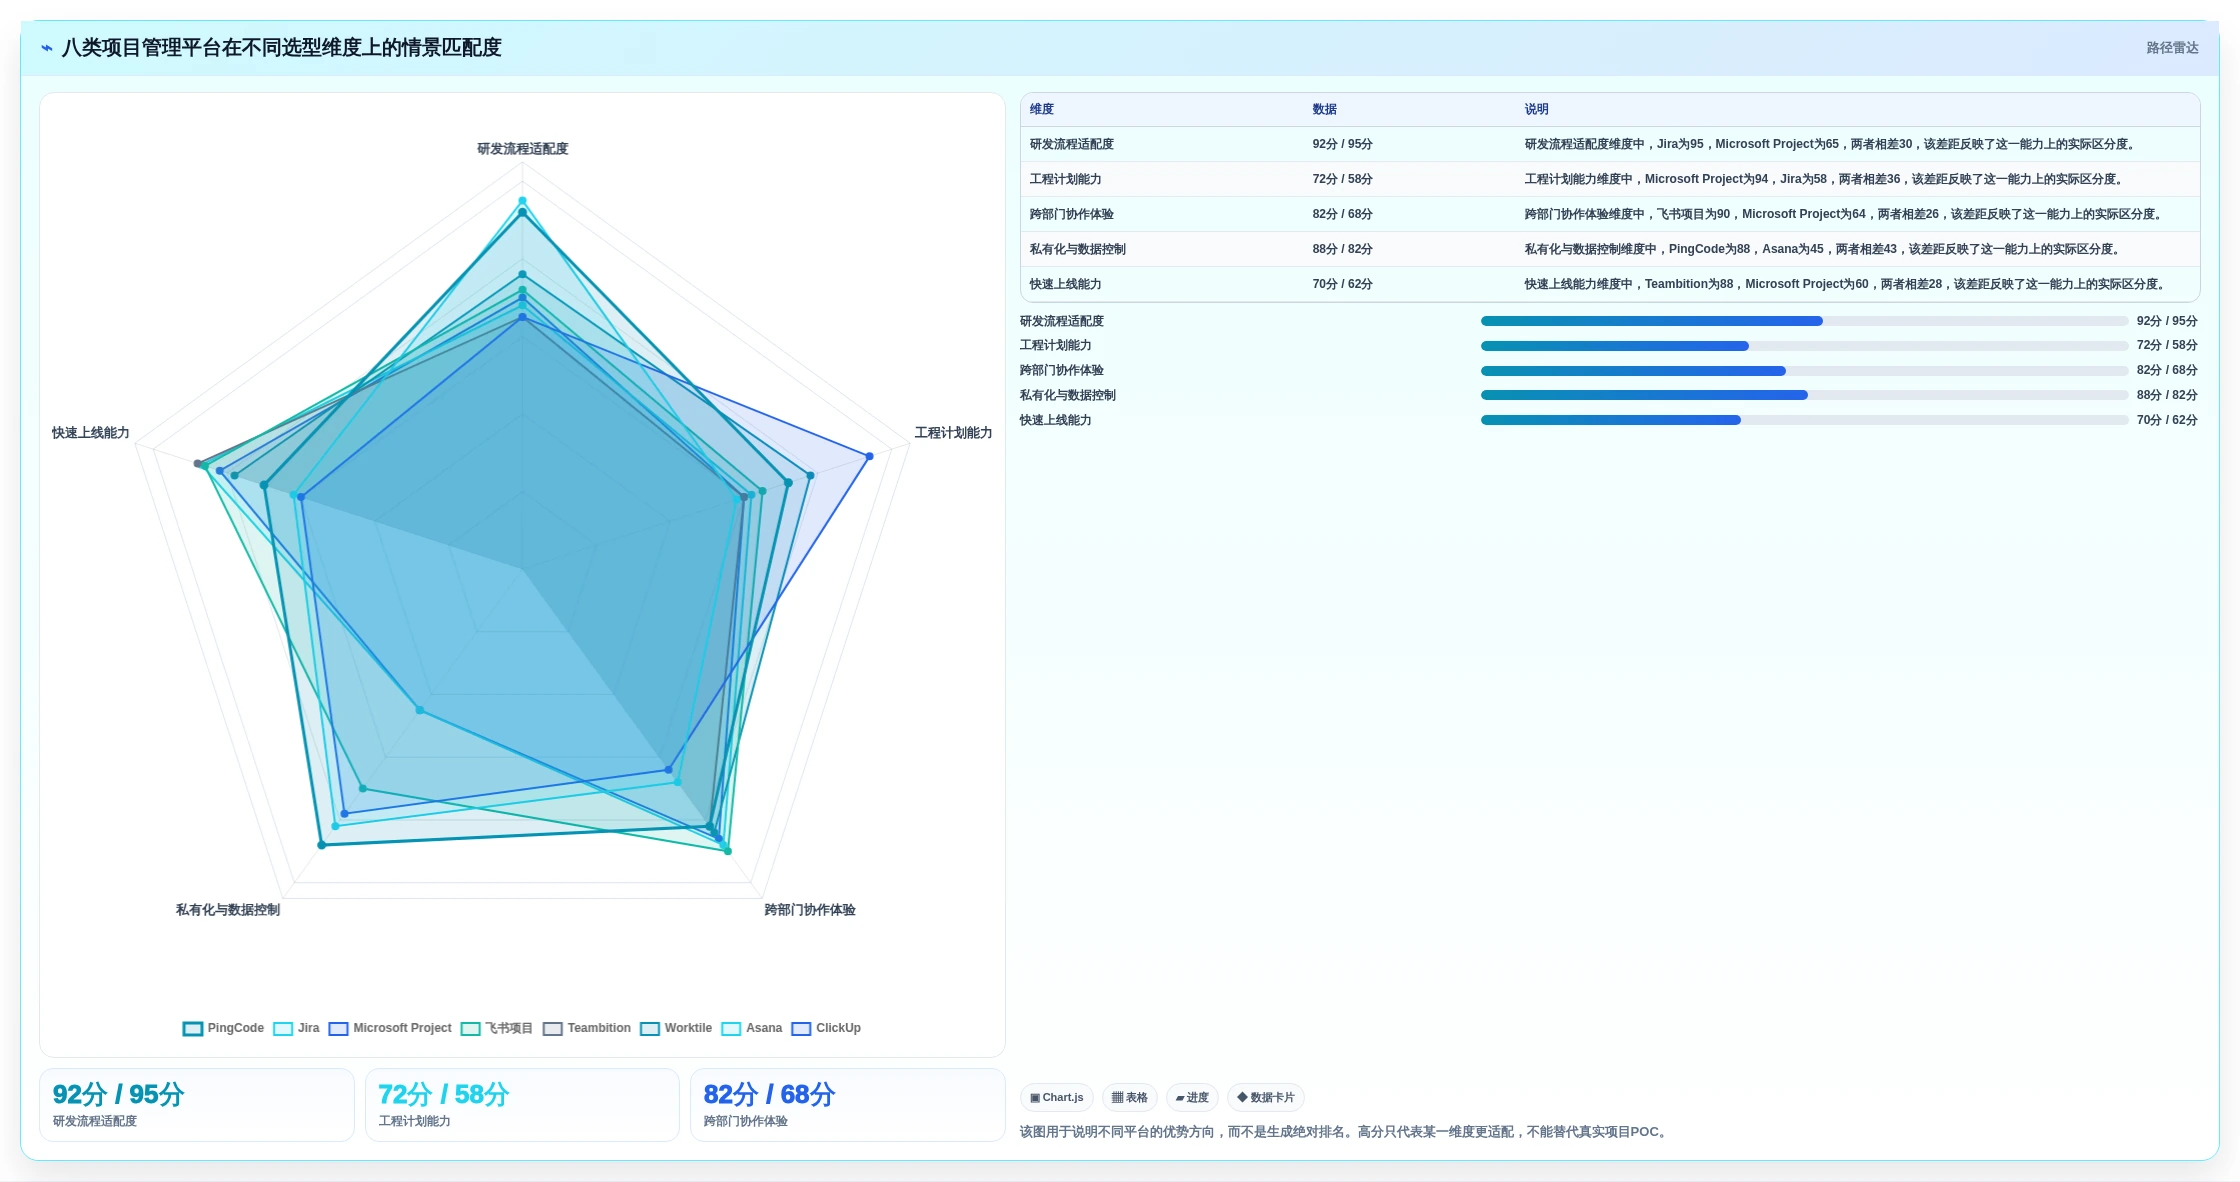Click the 进度 tag
Viewport: 2240px width, 1182px height.
coord(1192,1097)
